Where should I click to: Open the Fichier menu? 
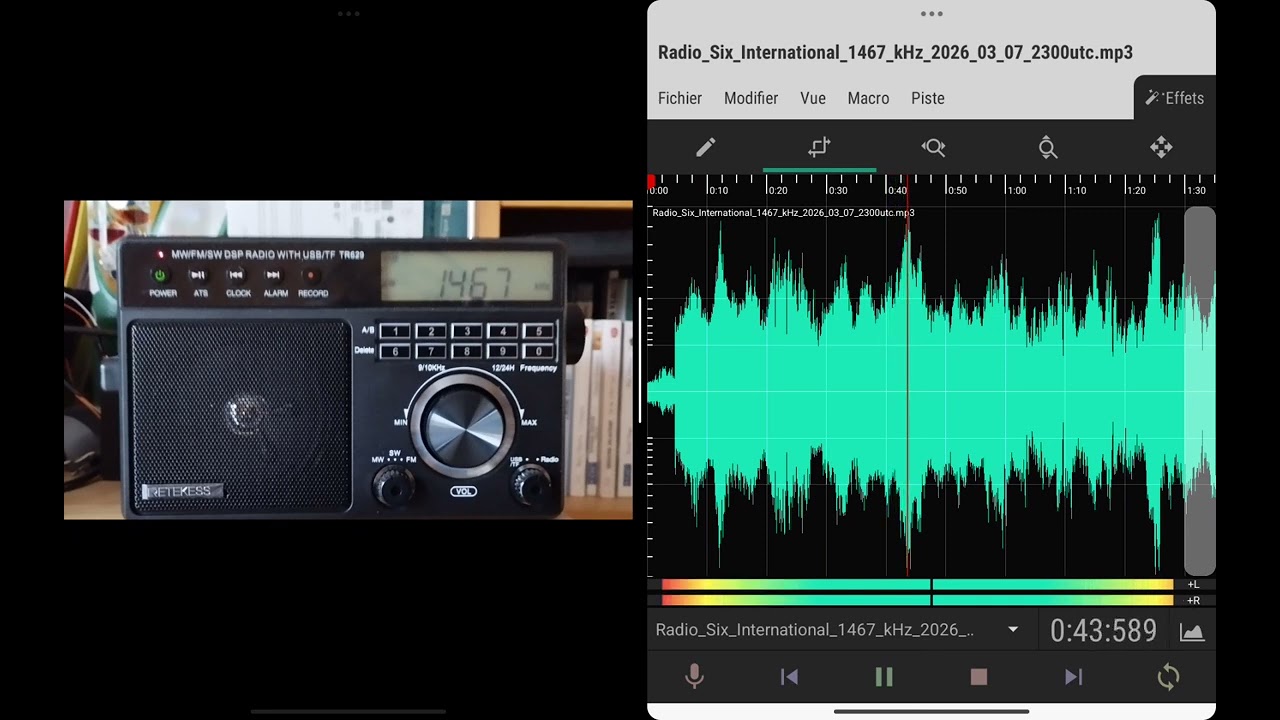coord(680,98)
